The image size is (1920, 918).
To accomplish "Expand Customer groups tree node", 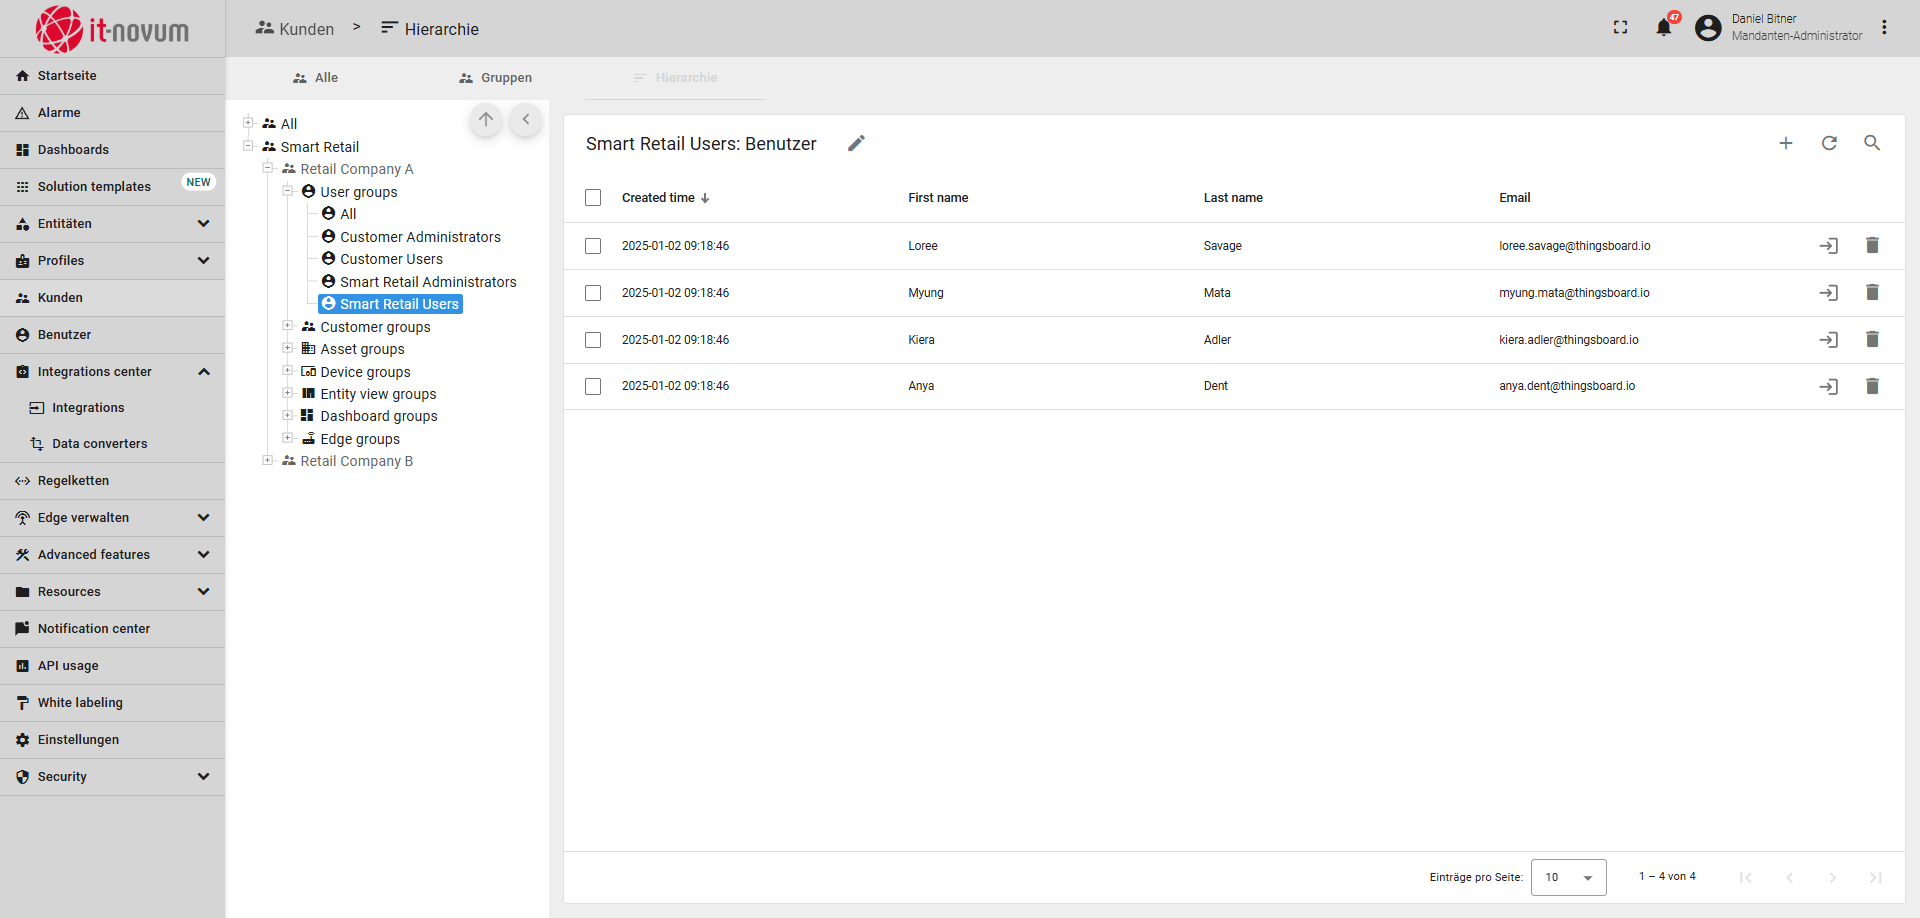I will pos(288,326).
